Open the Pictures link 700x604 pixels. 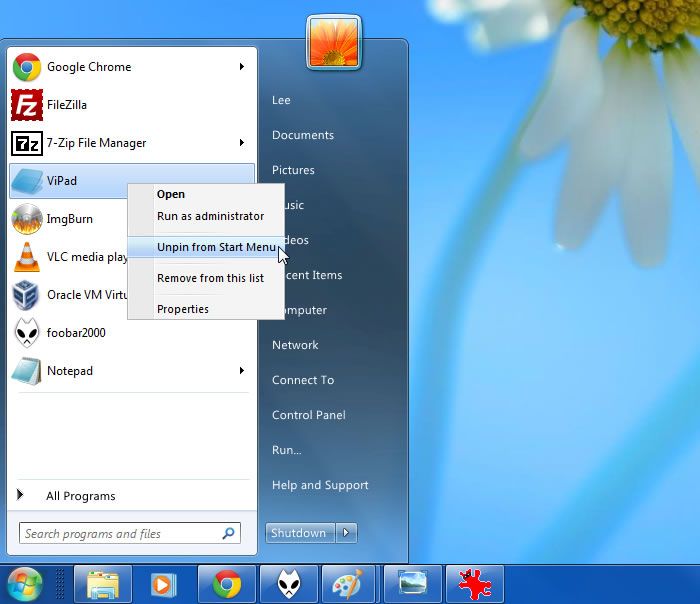pyautogui.click(x=293, y=170)
